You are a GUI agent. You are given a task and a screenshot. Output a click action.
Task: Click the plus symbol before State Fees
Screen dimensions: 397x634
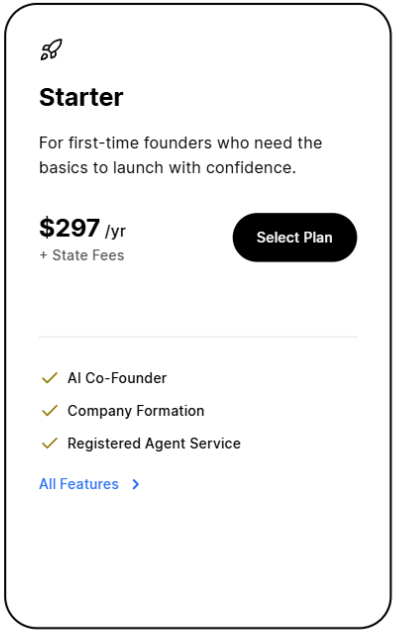44,255
